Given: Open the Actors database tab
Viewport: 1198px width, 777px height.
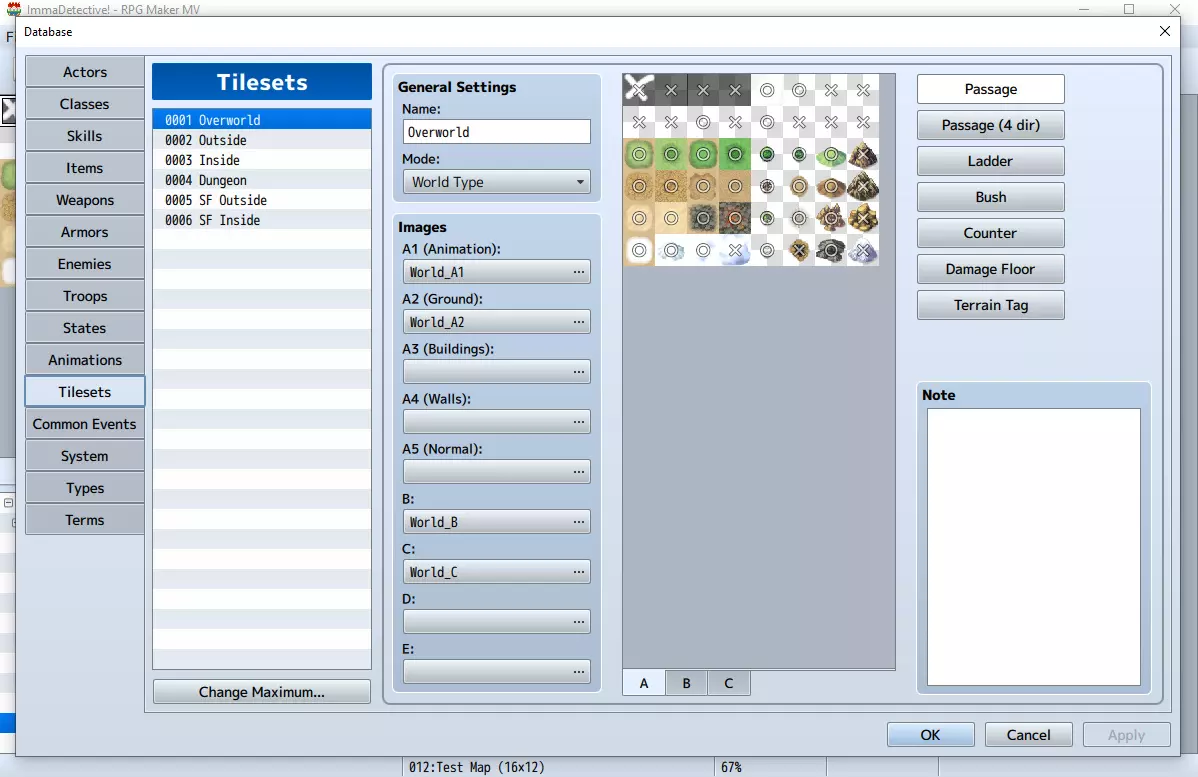Looking at the screenshot, I should coord(85,72).
